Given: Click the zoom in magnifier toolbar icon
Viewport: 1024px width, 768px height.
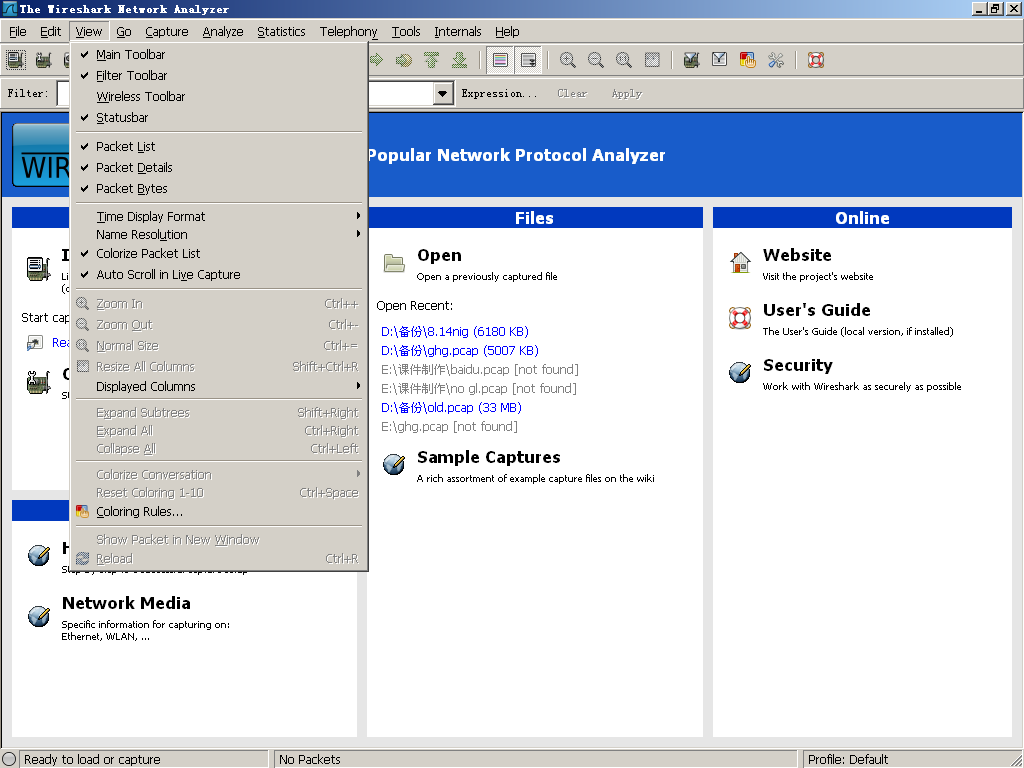Looking at the screenshot, I should pyautogui.click(x=568, y=60).
